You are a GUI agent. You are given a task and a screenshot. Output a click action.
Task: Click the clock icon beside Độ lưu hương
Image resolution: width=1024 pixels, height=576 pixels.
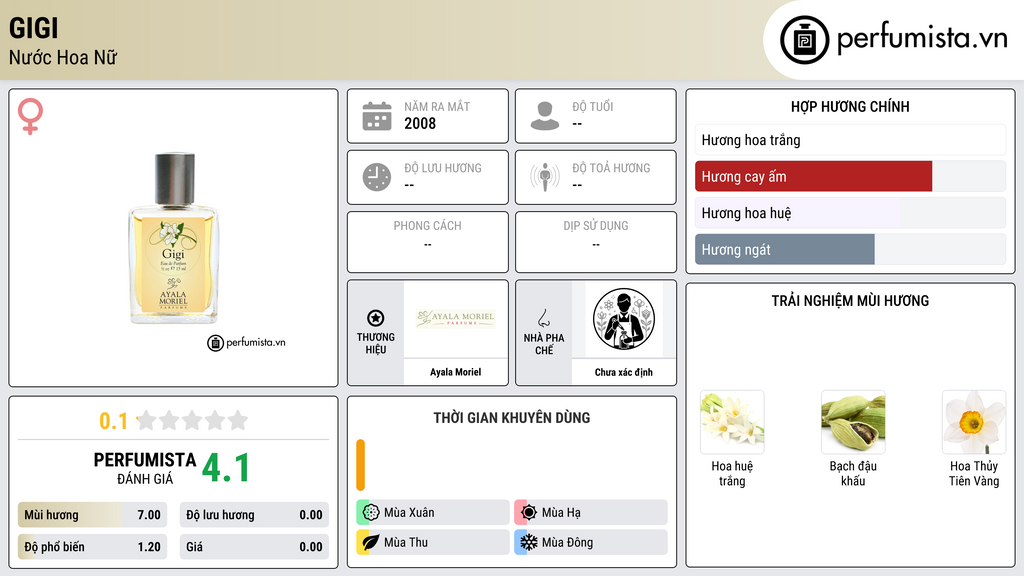point(377,177)
